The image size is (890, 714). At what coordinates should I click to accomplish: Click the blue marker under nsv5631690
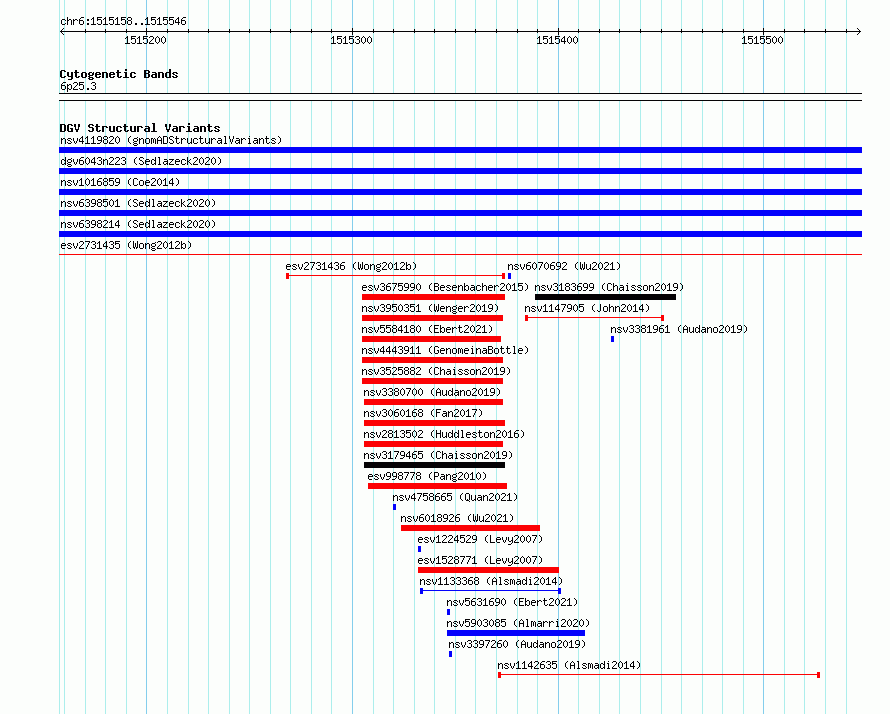pos(448,612)
